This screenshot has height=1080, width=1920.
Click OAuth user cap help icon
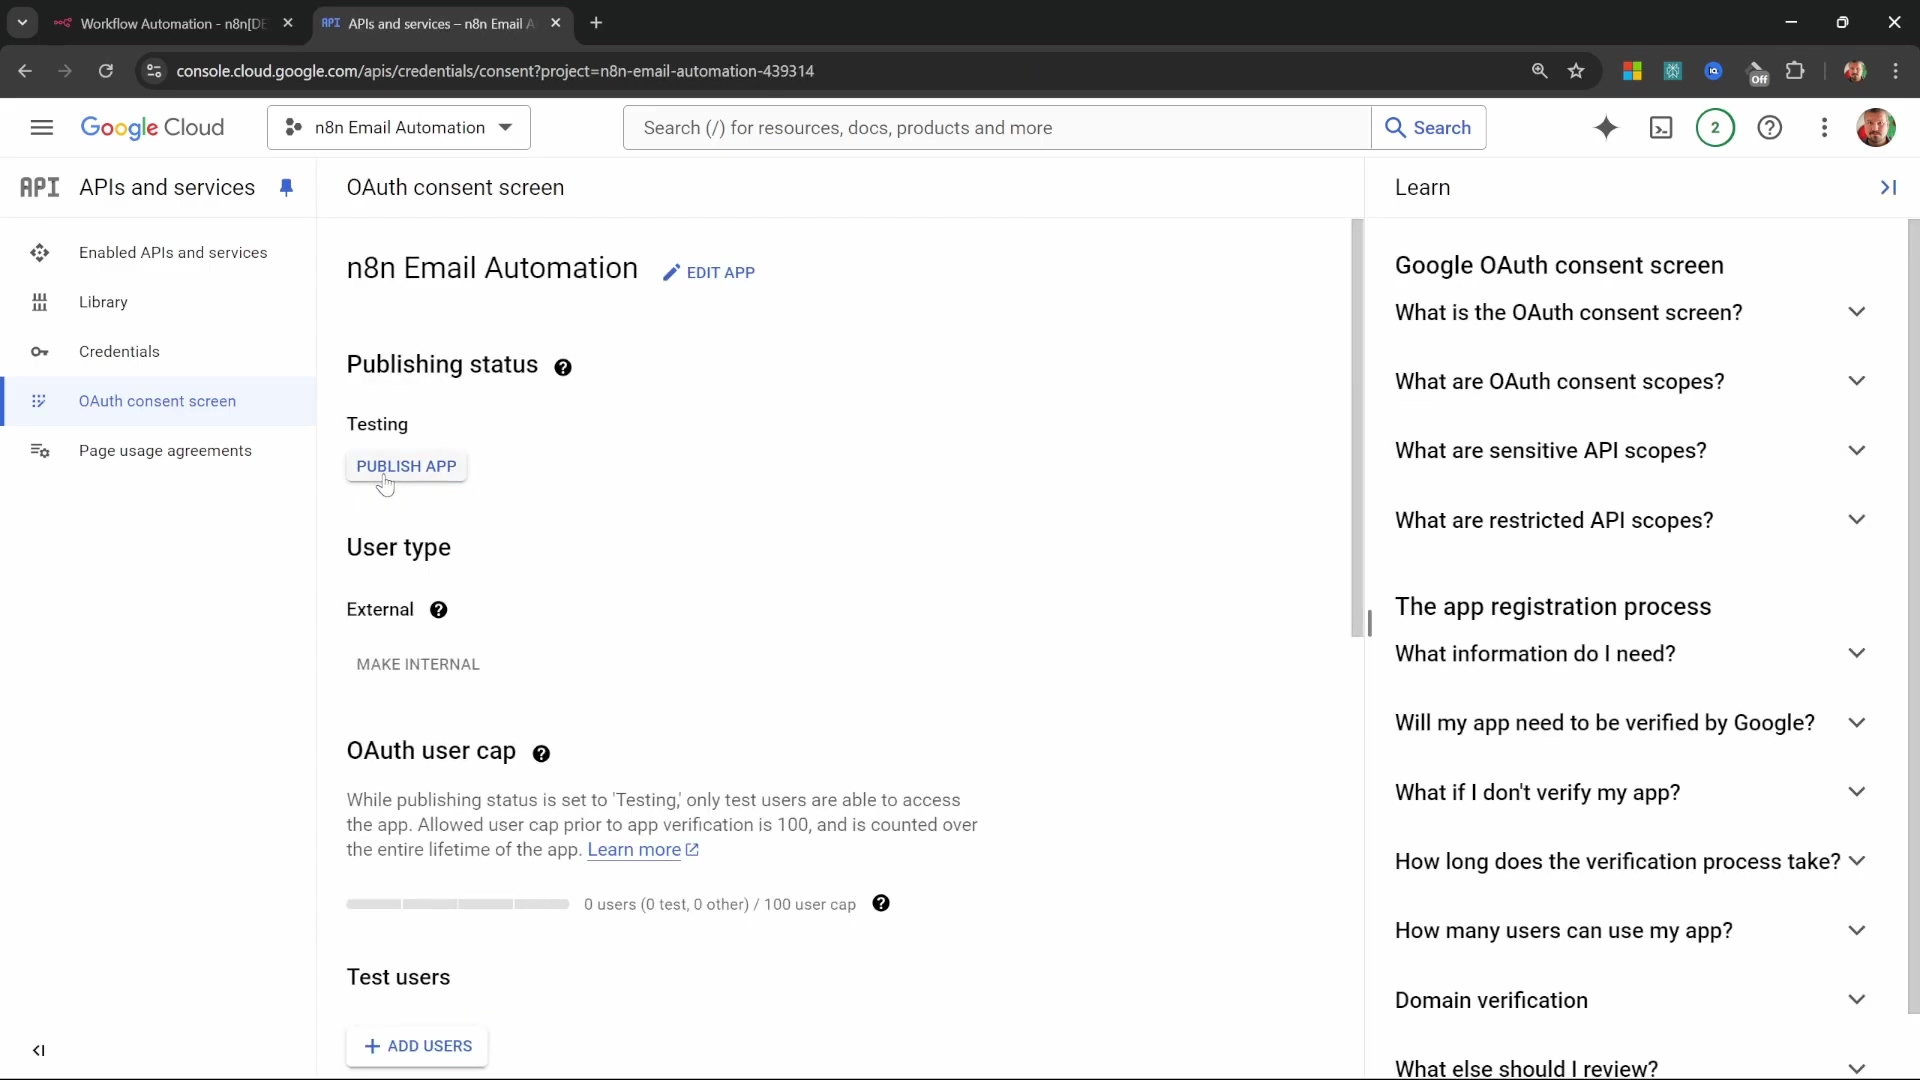pos(541,753)
